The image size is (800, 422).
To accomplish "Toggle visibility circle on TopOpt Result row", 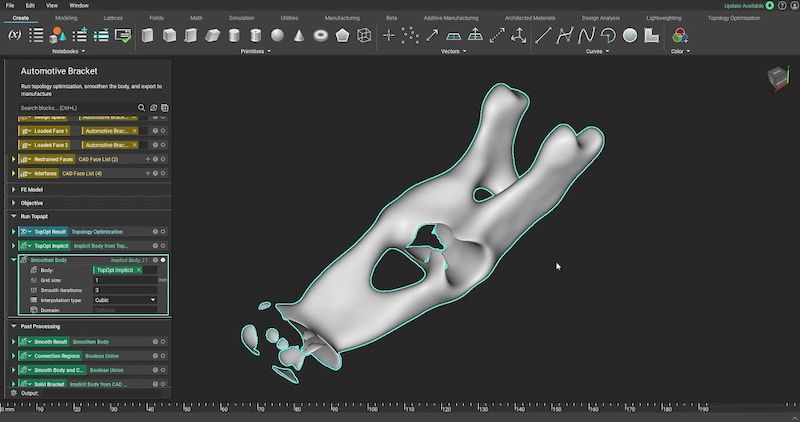I will pyautogui.click(x=163, y=232).
